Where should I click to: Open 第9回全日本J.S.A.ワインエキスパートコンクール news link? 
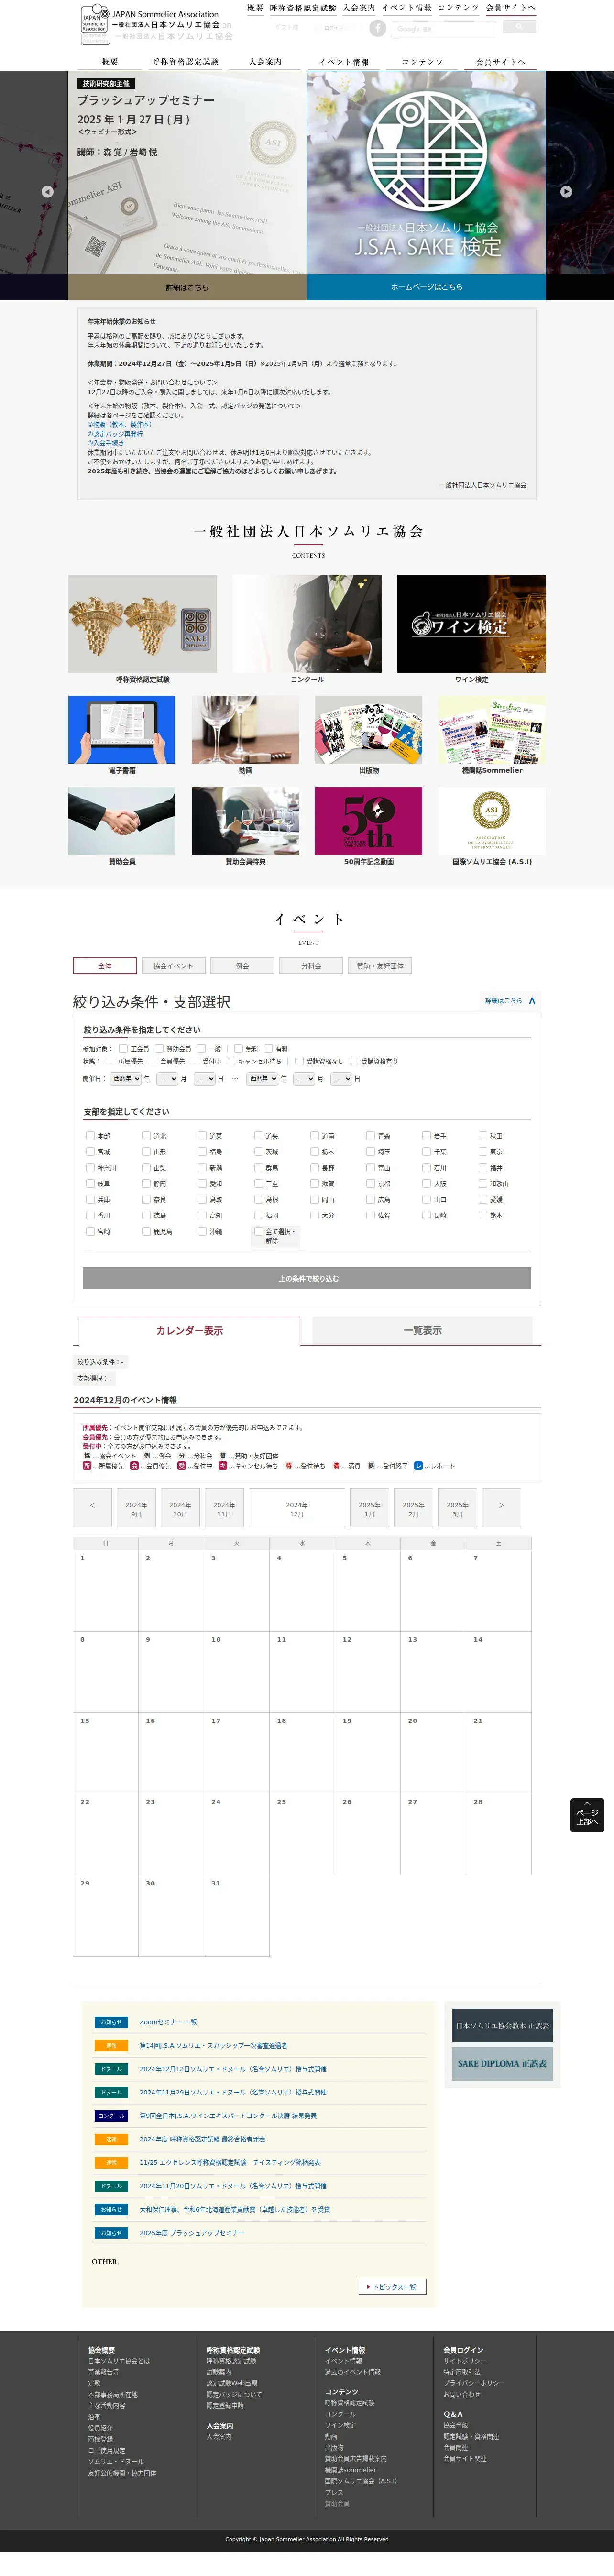pos(228,2116)
